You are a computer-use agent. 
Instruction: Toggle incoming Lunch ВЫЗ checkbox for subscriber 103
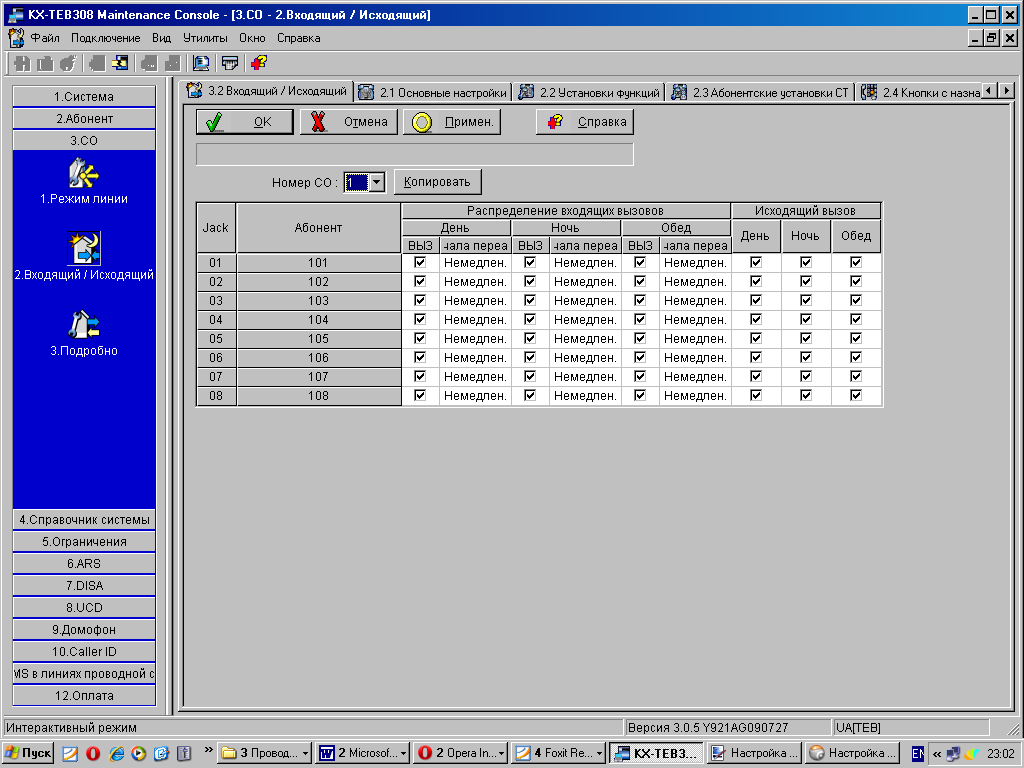(x=640, y=300)
